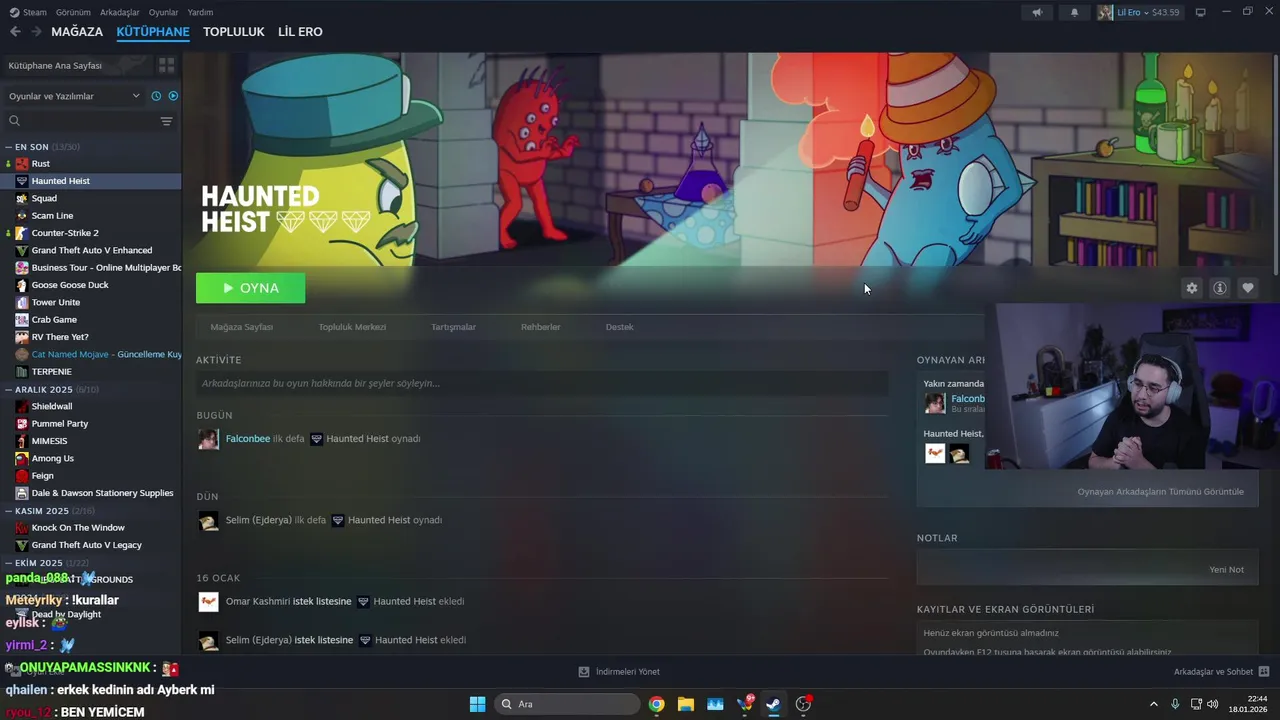Open Rehberler link
Viewport: 1280px width, 720px height.
pyautogui.click(x=540, y=327)
